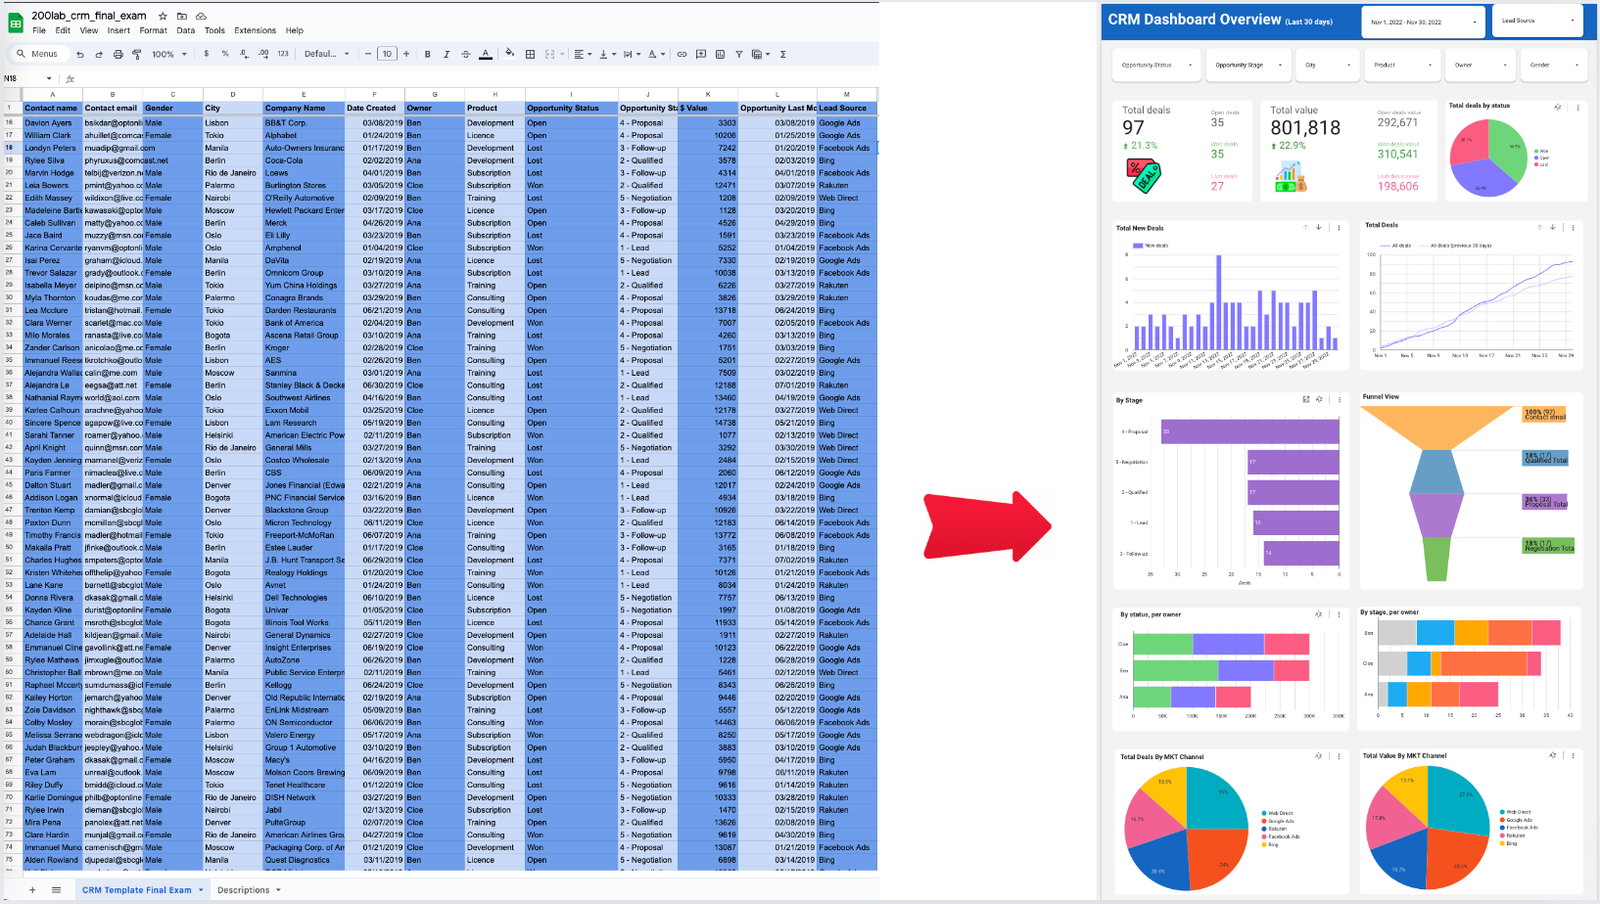The height and width of the screenshot is (904, 1600).
Task: Select CRM Template Final Exam sheet tab
Action: coord(142,890)
